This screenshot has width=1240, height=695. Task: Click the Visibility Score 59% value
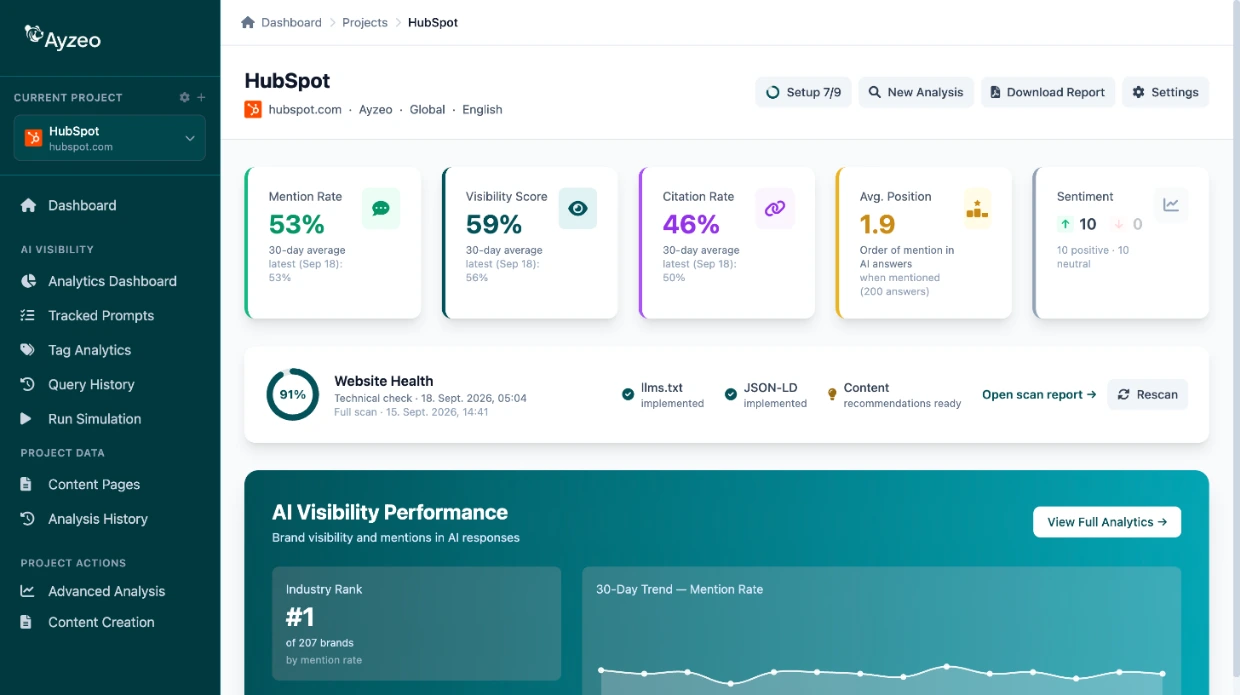click(494, 224)
